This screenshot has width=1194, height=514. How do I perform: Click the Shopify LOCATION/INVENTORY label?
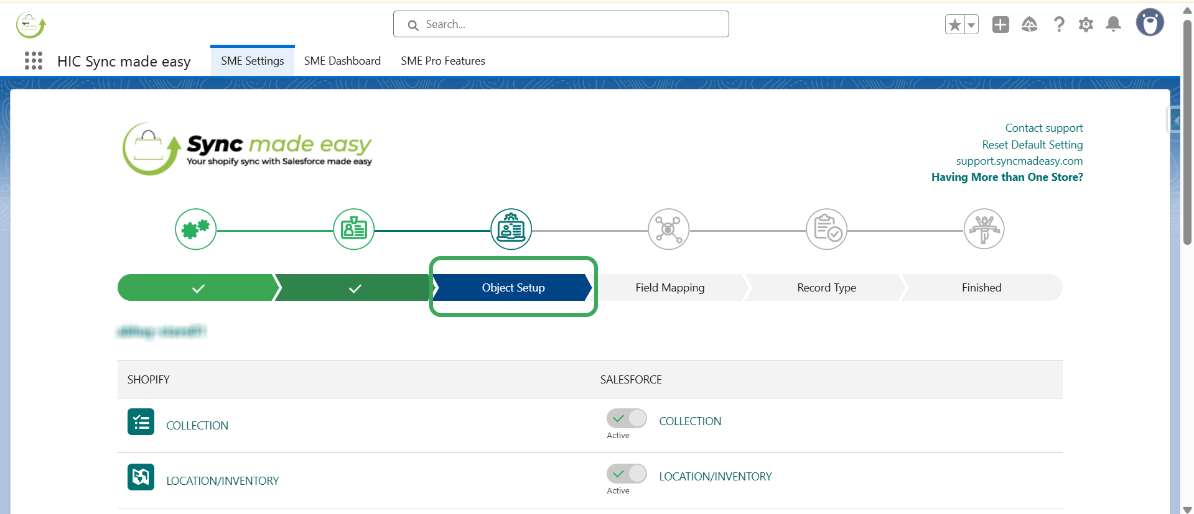coord(222,481)
